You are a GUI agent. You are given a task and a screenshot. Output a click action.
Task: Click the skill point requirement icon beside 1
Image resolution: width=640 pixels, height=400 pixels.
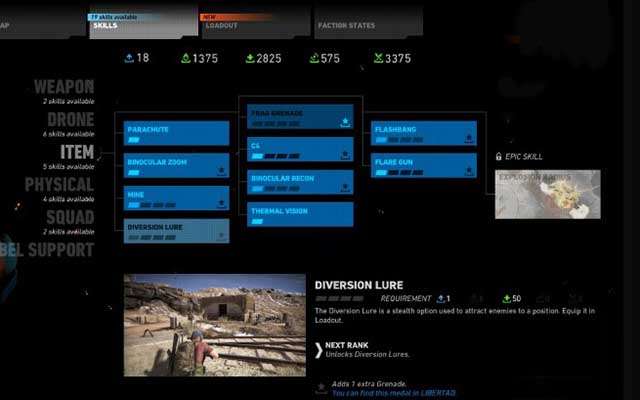[x=441, y=299]
